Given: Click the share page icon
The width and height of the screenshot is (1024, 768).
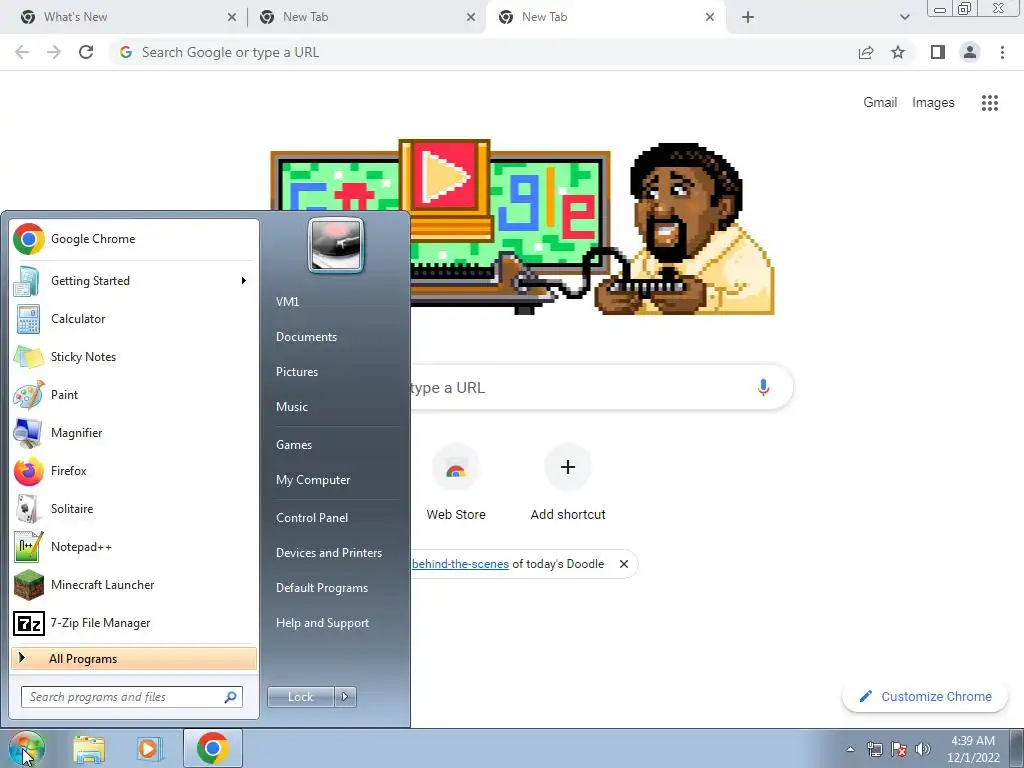Looking at the screenshot, I should coord(866,52).
